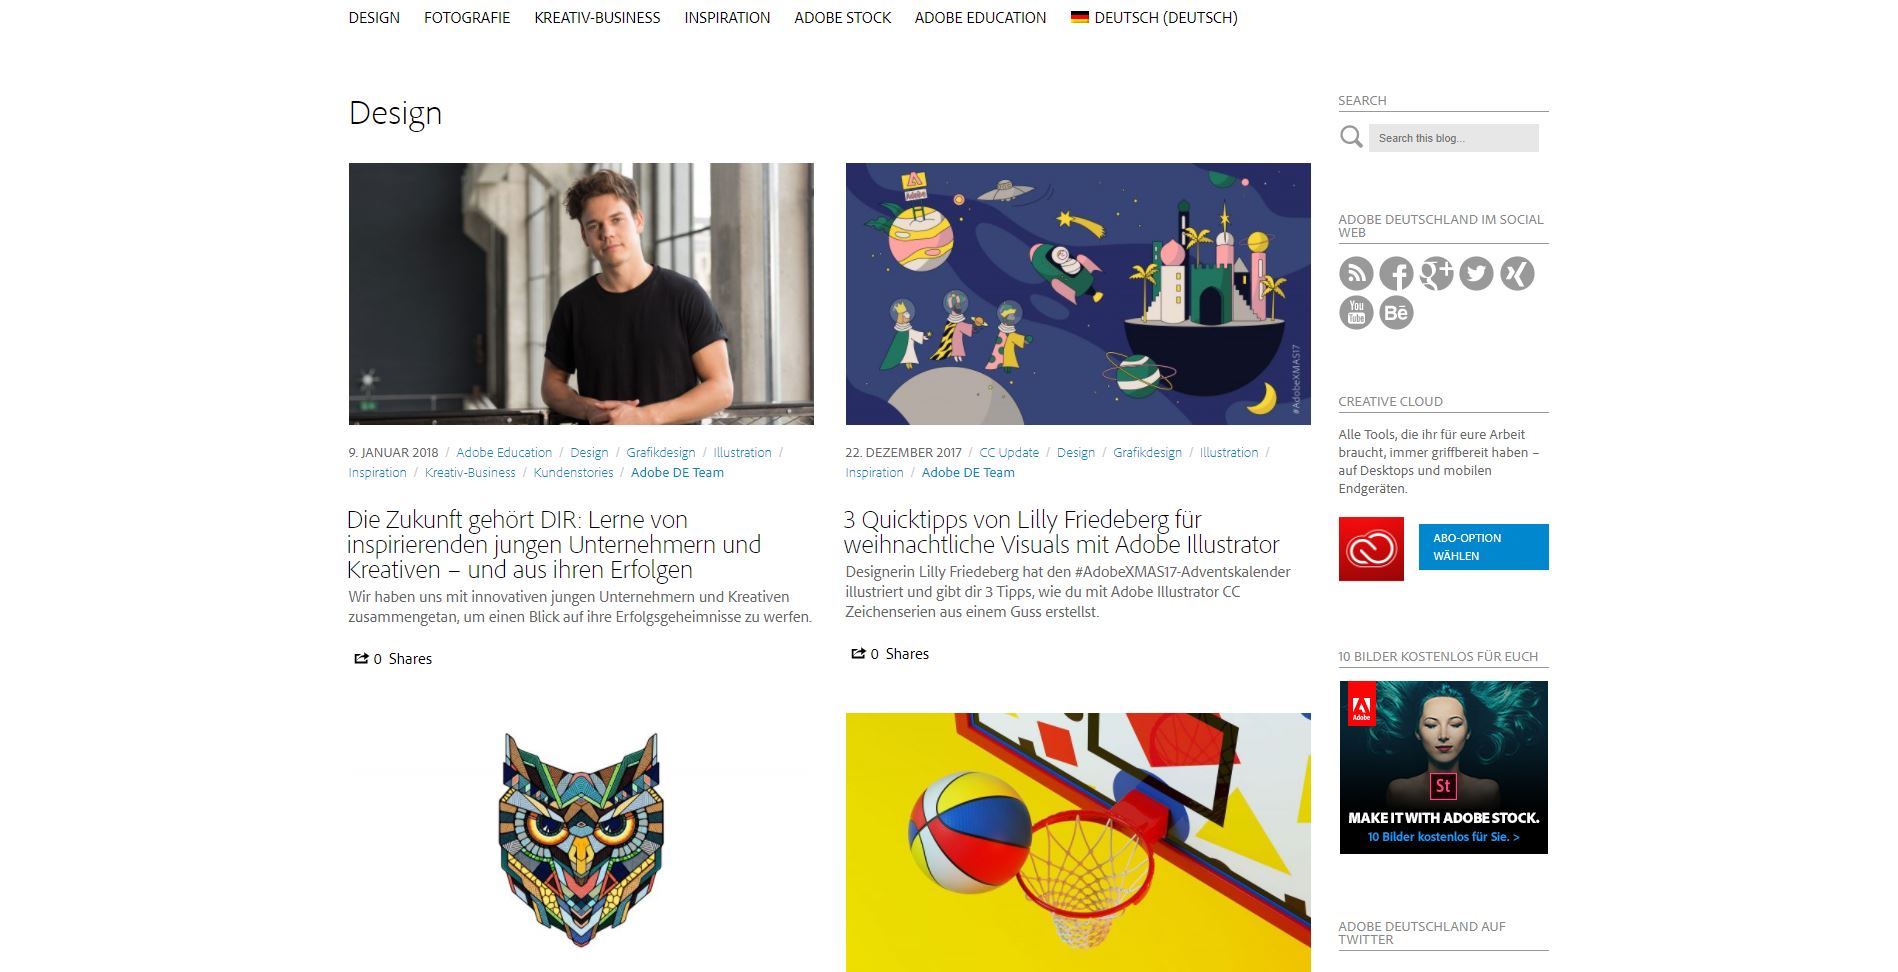Image resolution: width=1898 pixels, height=972 pixels.
Task: Open the YouTube social icon
Action: point(1356,313)
